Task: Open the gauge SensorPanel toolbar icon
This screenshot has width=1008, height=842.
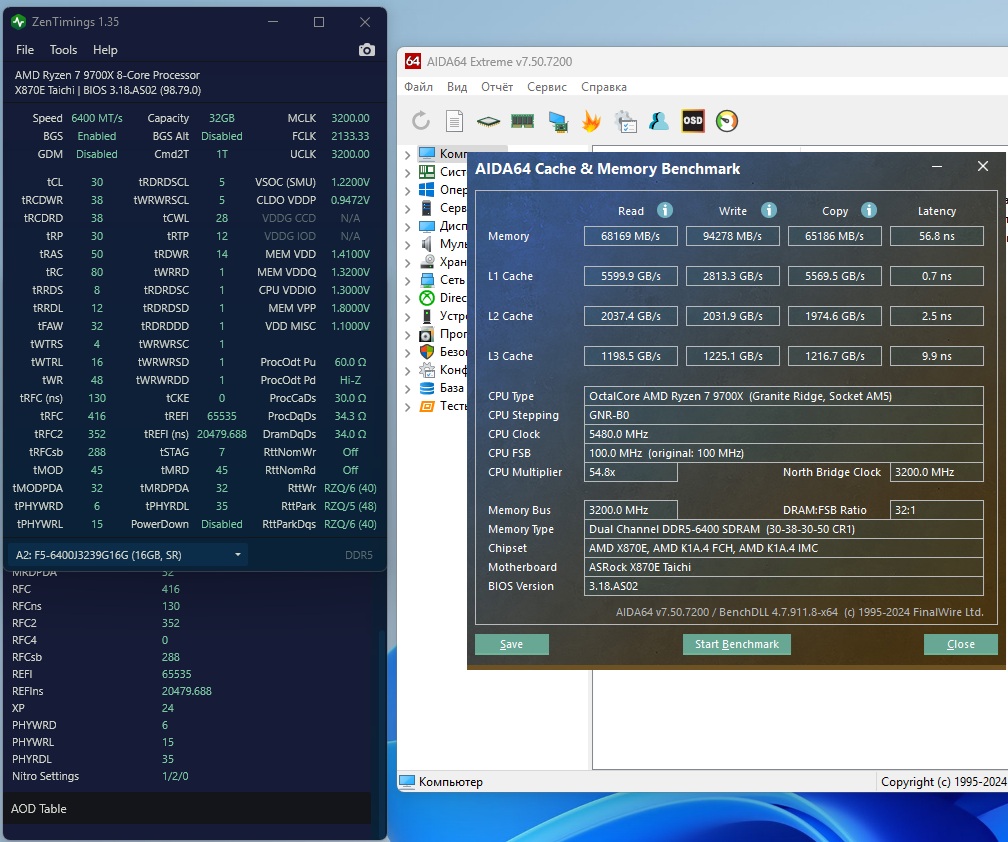Action: (x=726, y=121)
